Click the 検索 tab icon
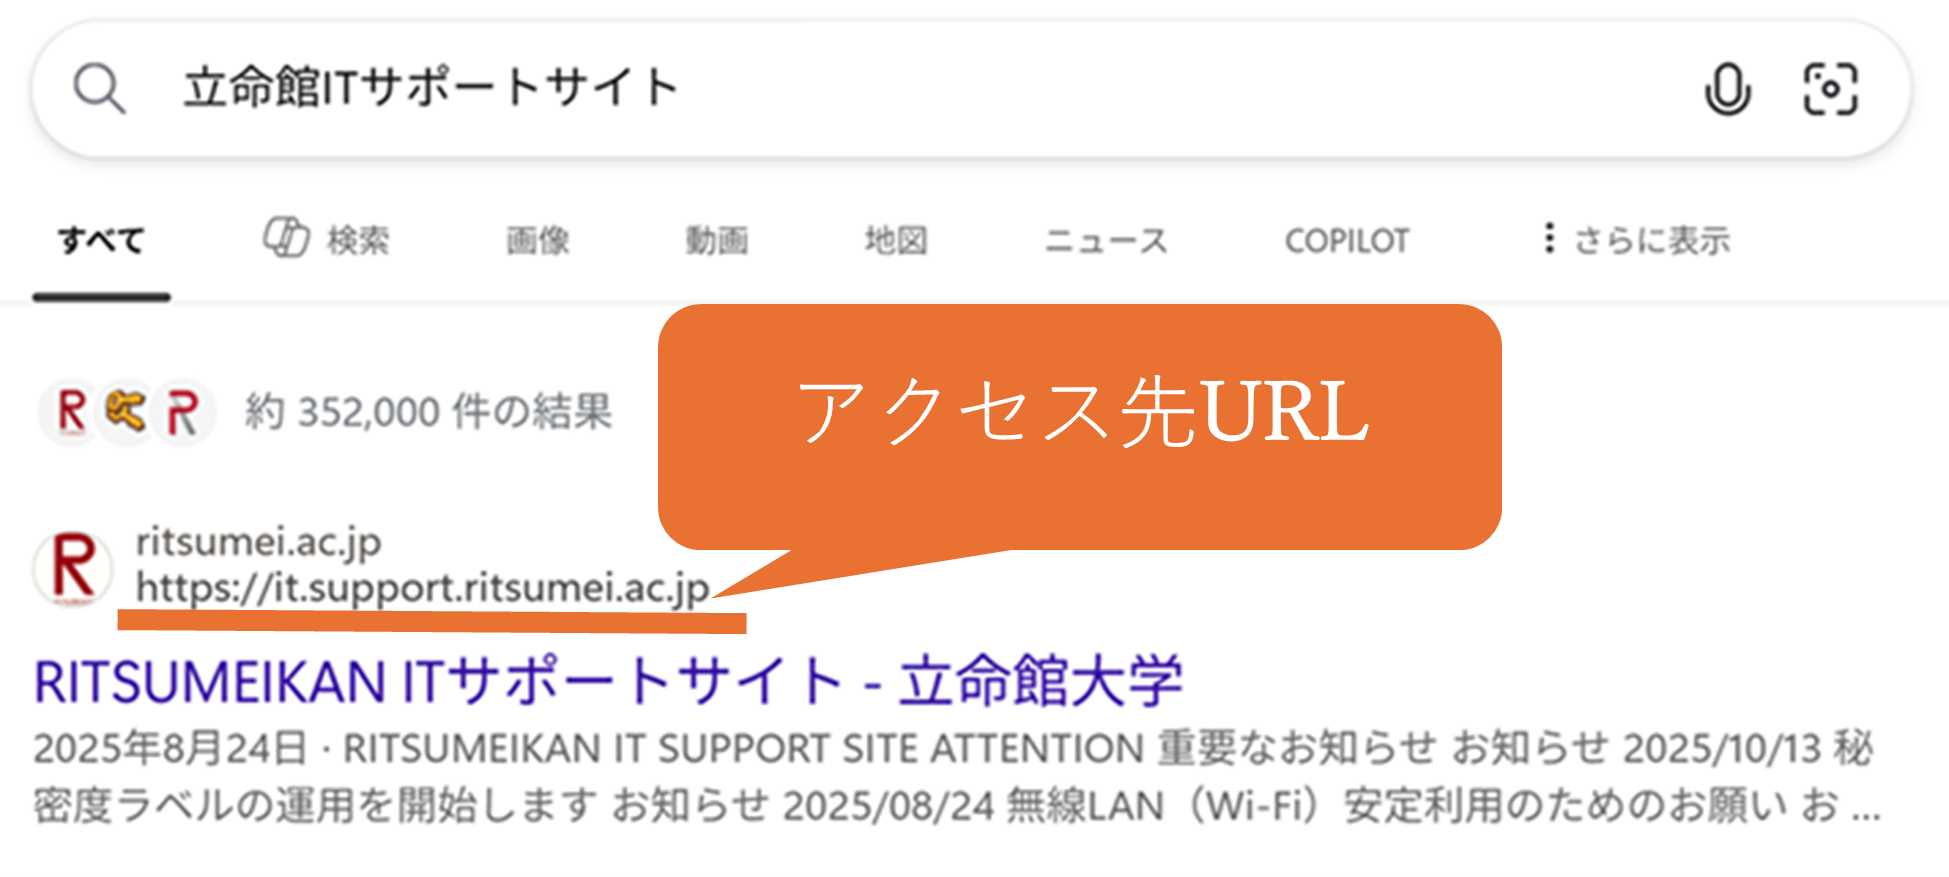 pos(286,238)
